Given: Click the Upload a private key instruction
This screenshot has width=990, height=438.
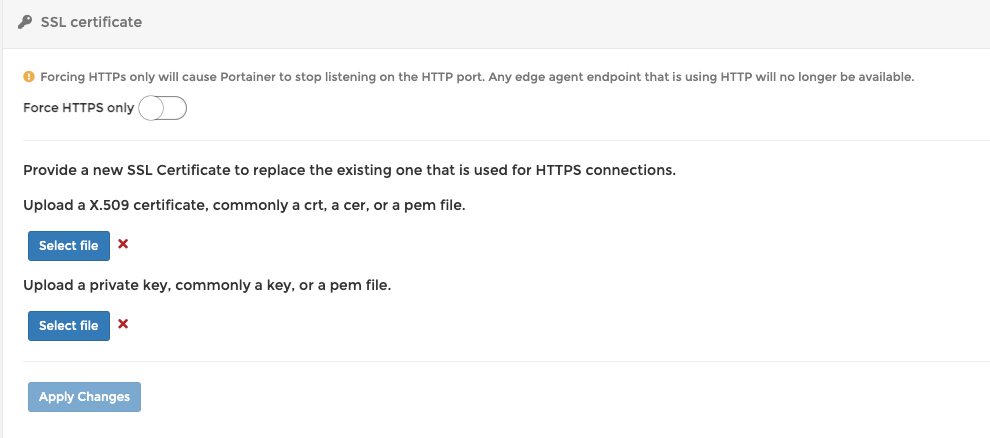Looking at the screenshot, I should click(x=207, y=285).
